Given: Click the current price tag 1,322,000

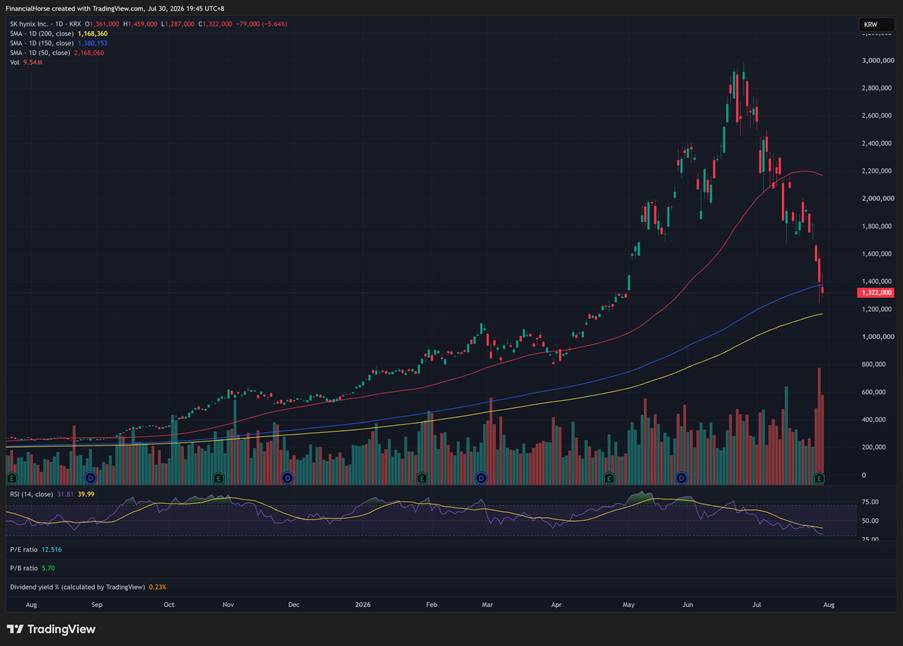Looking at the screenshot, I should point(876,292).
